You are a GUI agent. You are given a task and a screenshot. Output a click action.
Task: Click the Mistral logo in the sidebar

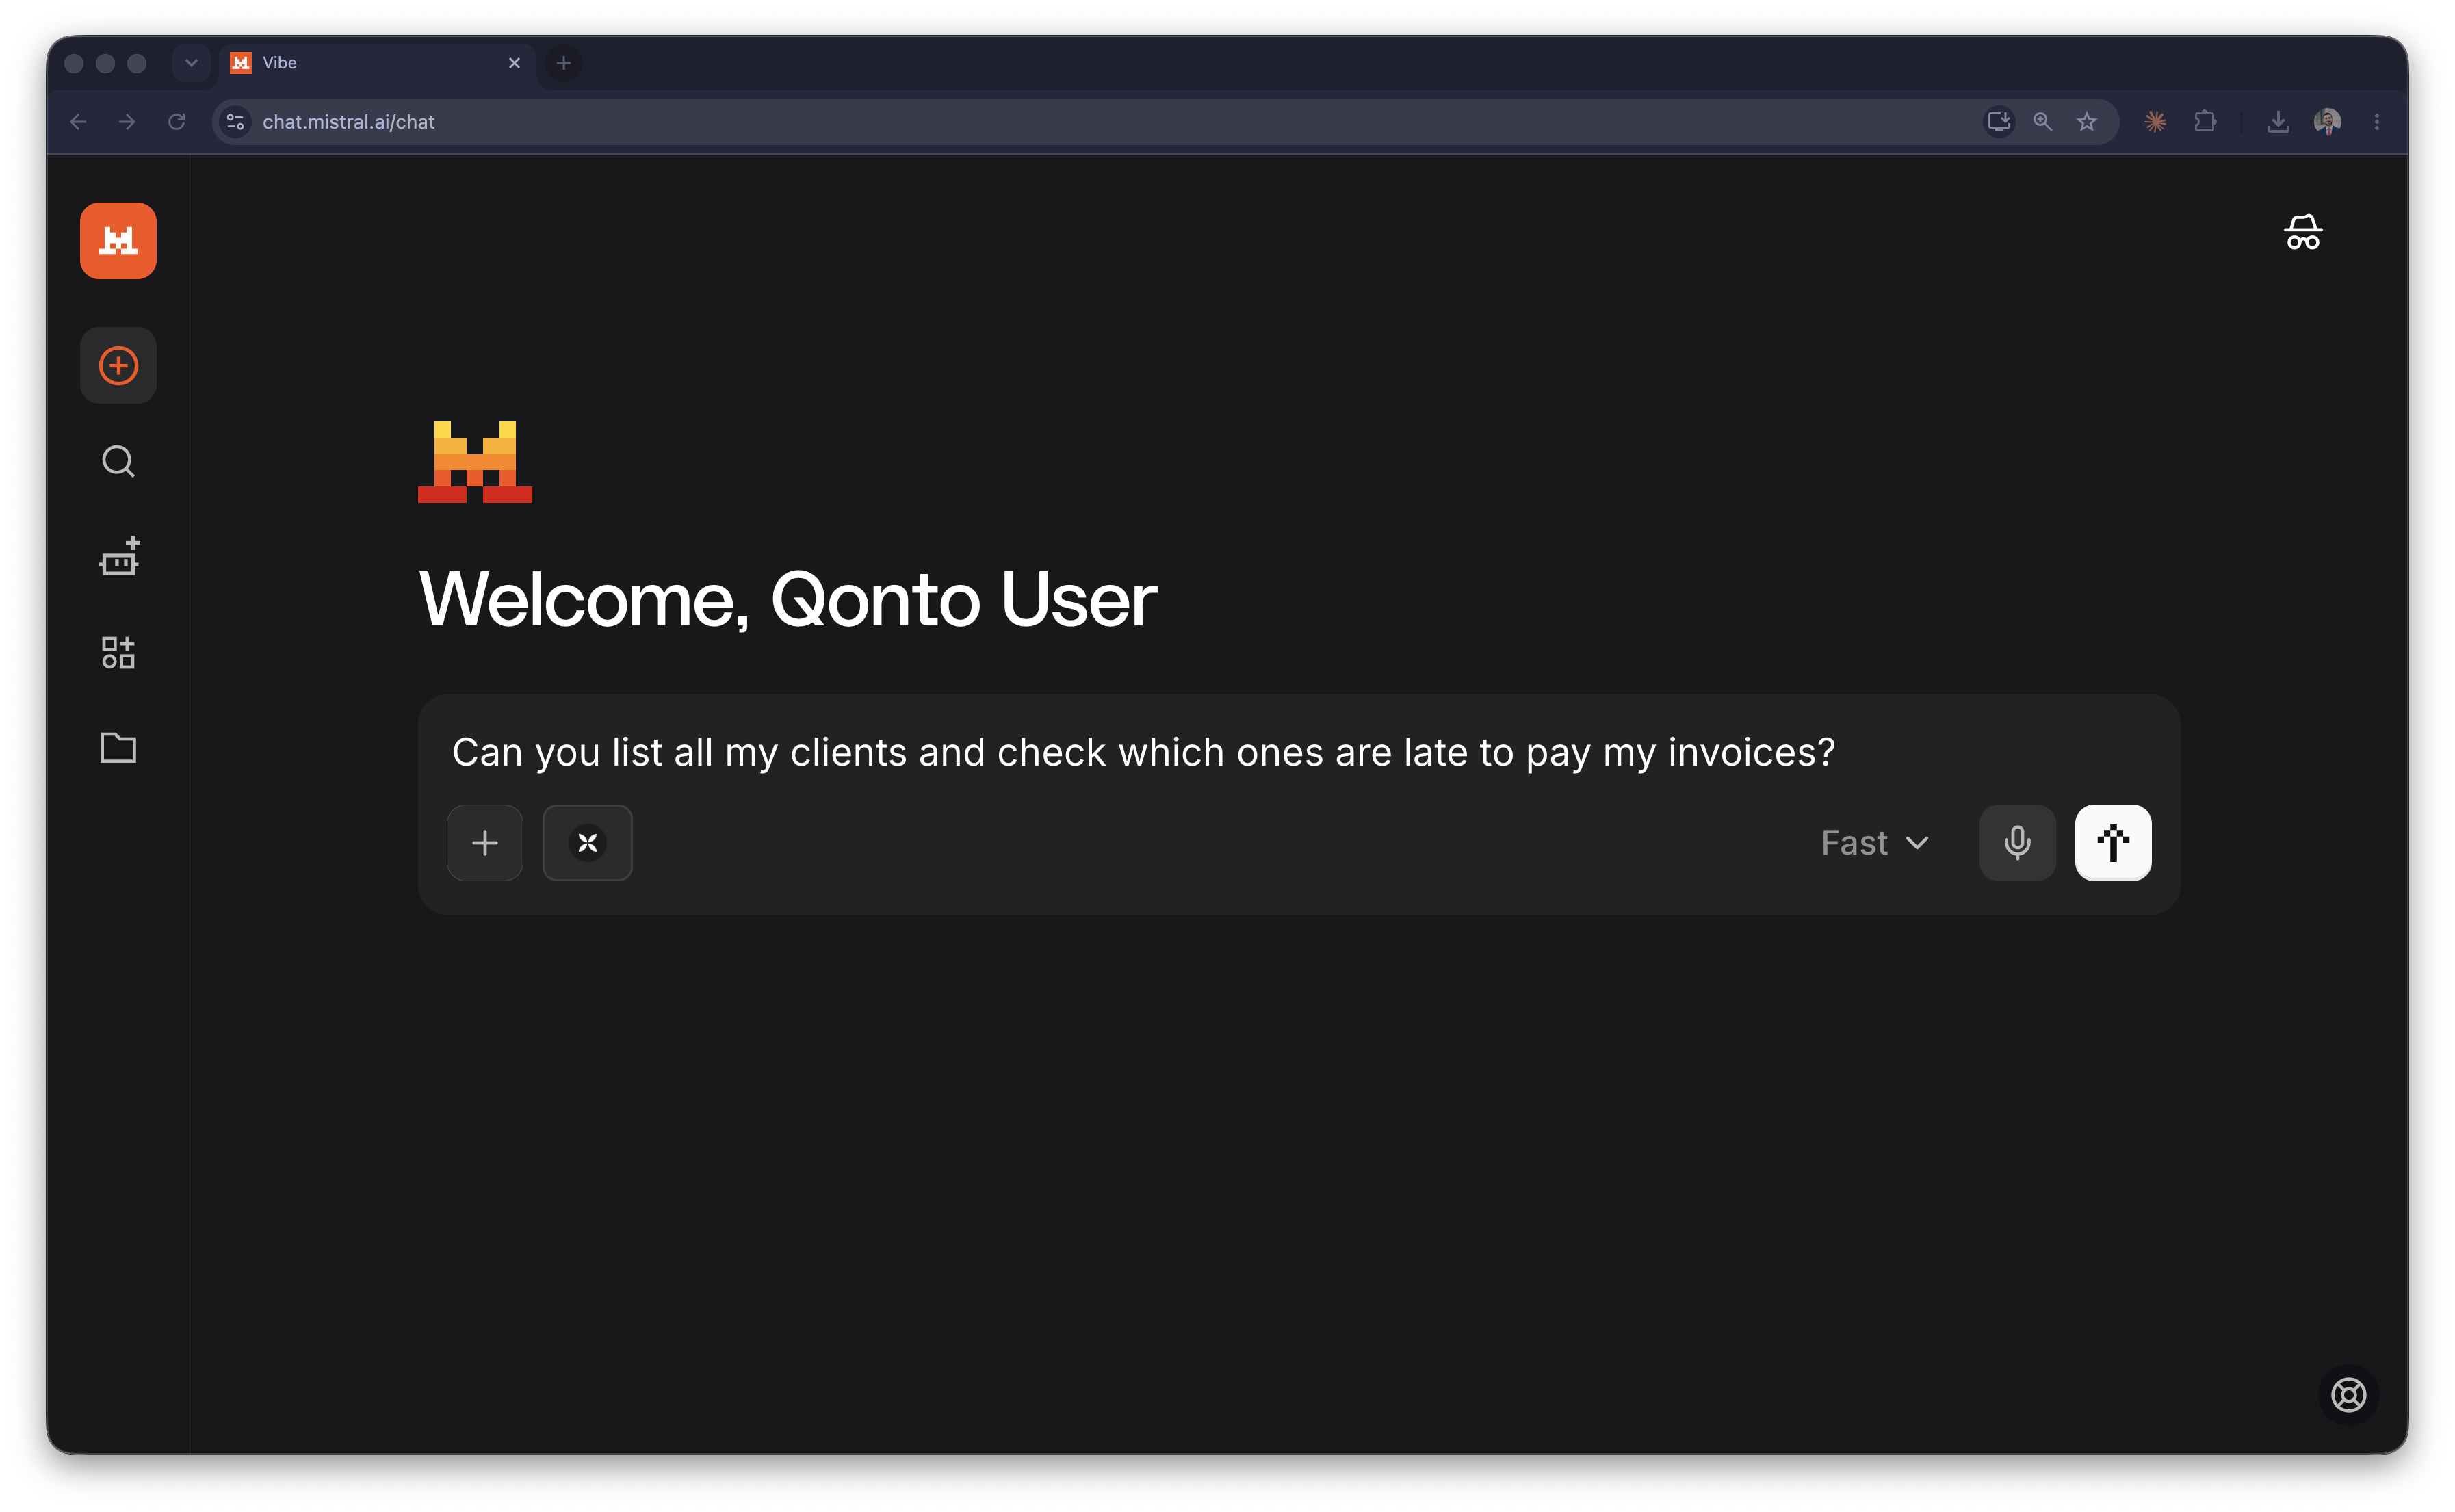coord(118,241)
